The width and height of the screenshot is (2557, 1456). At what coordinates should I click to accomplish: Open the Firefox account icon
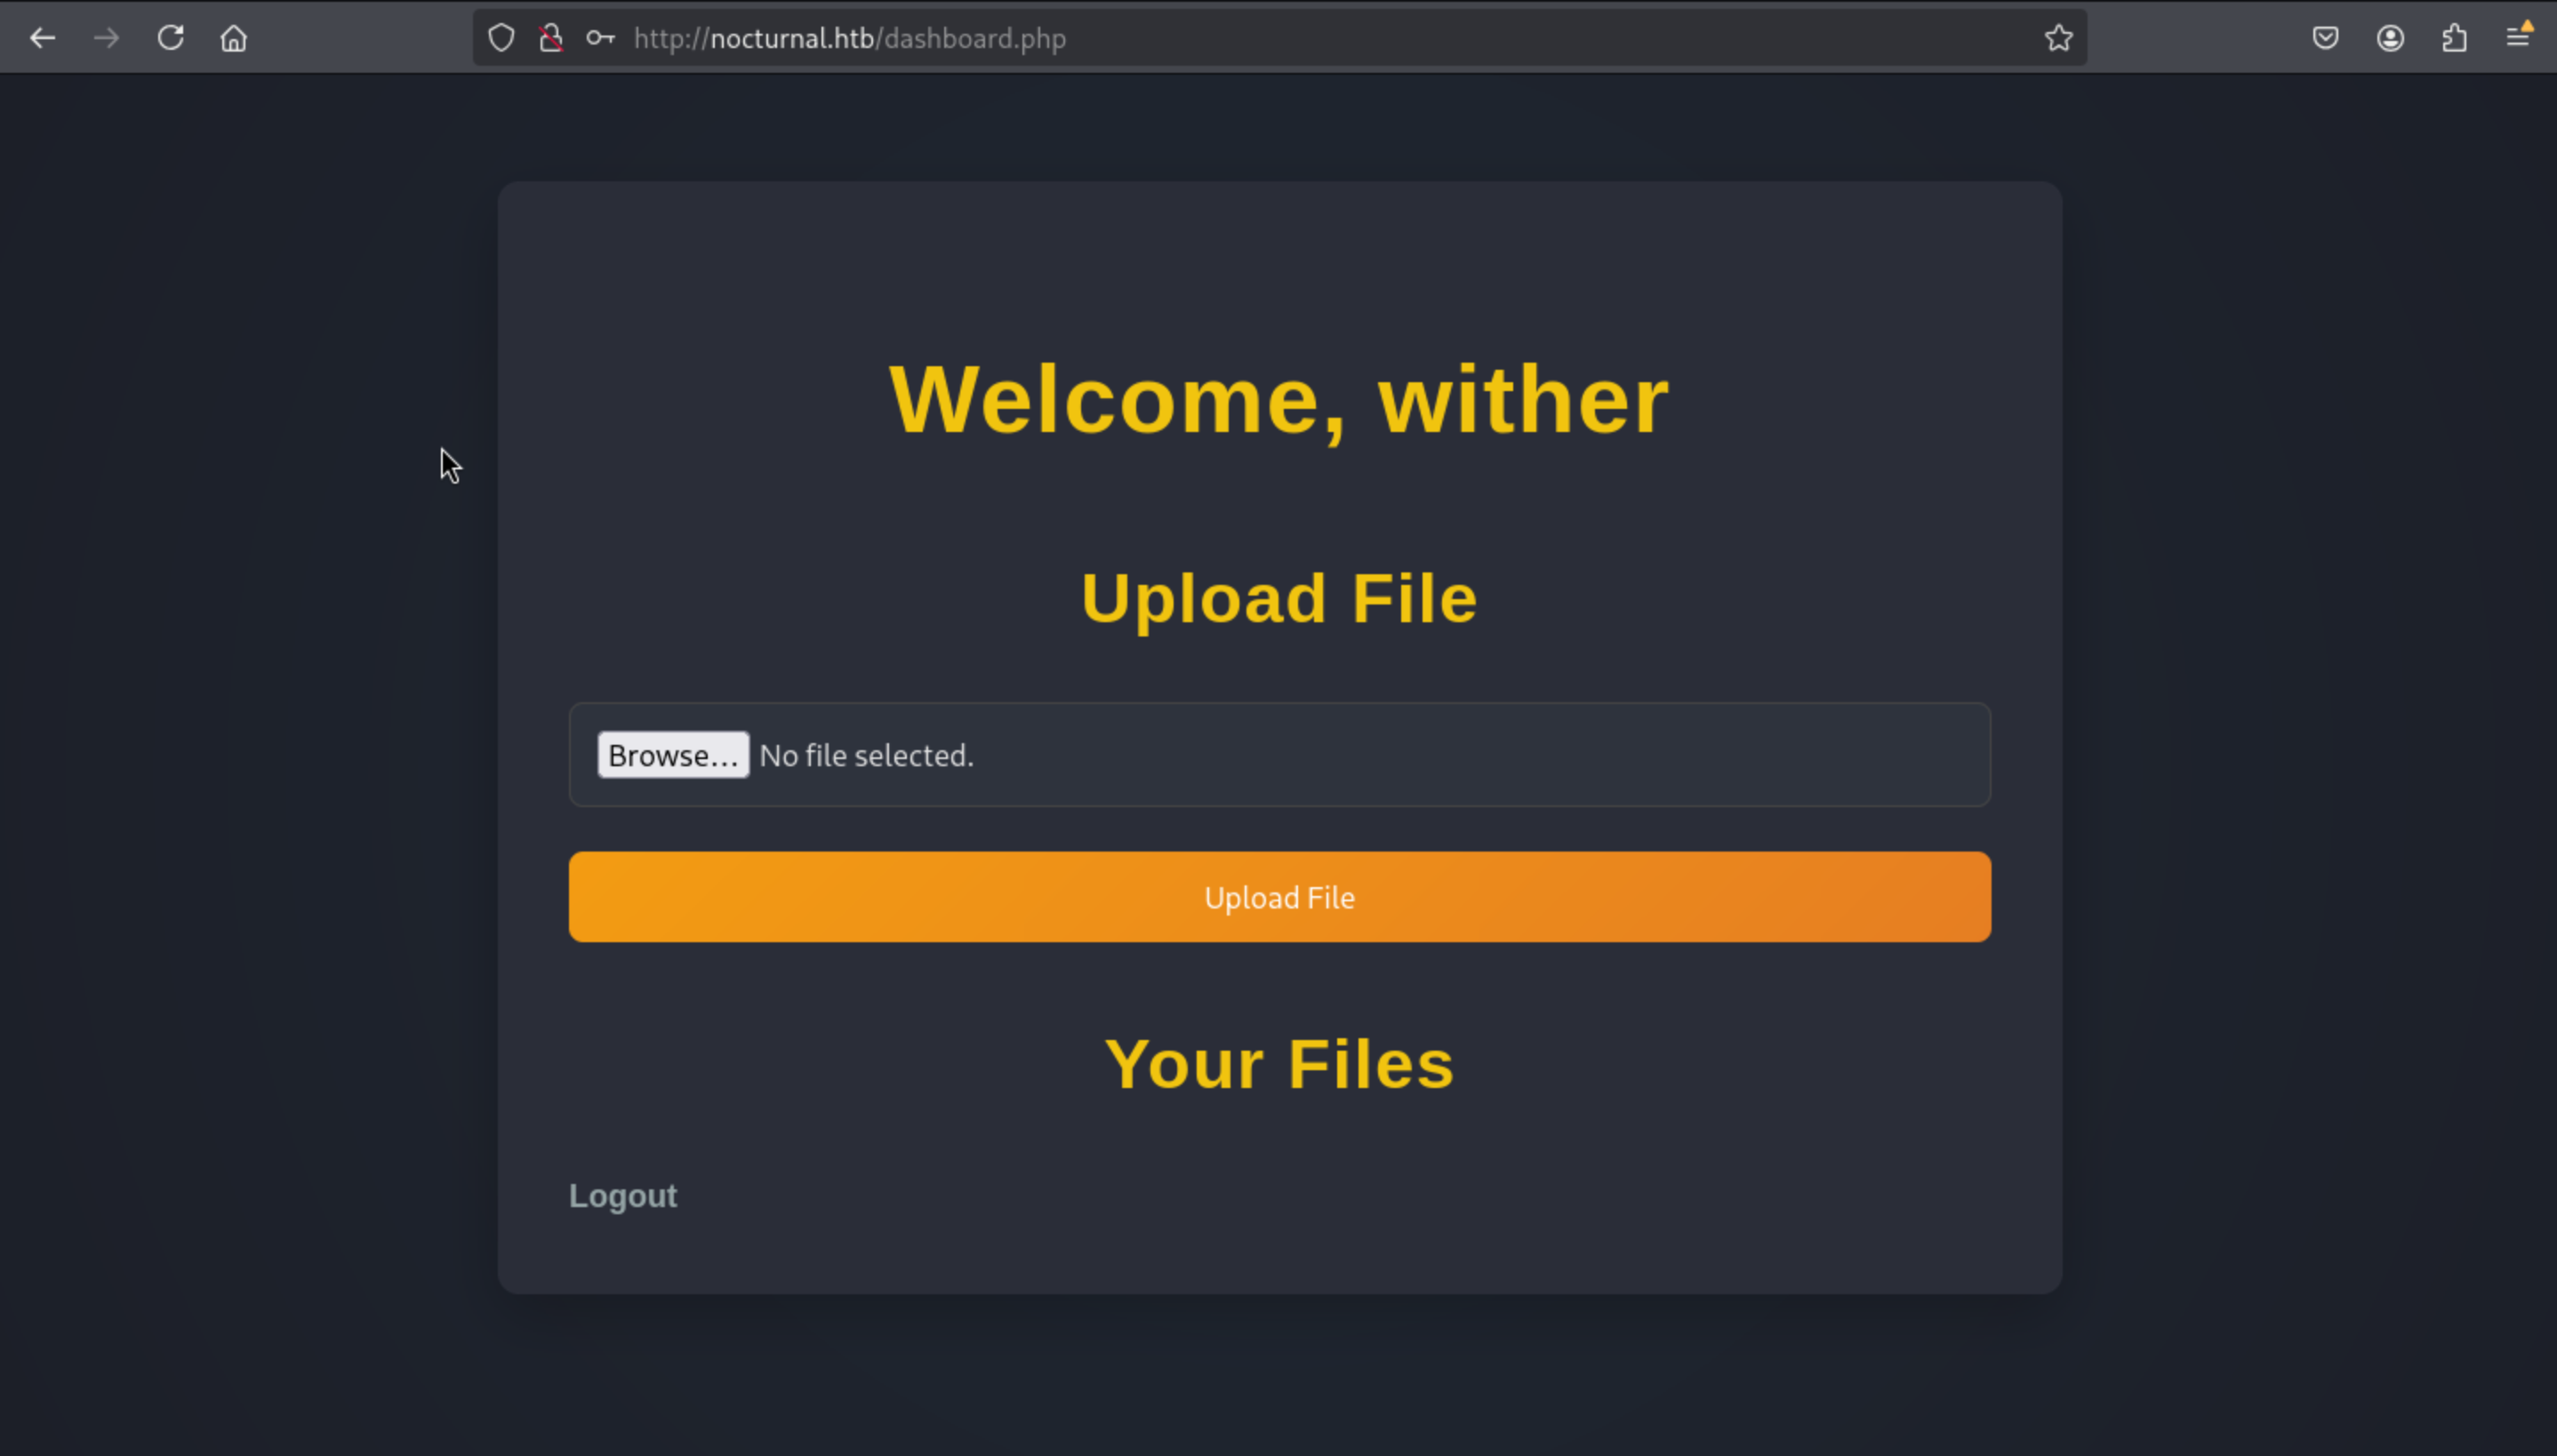[x=2390, y=38]
